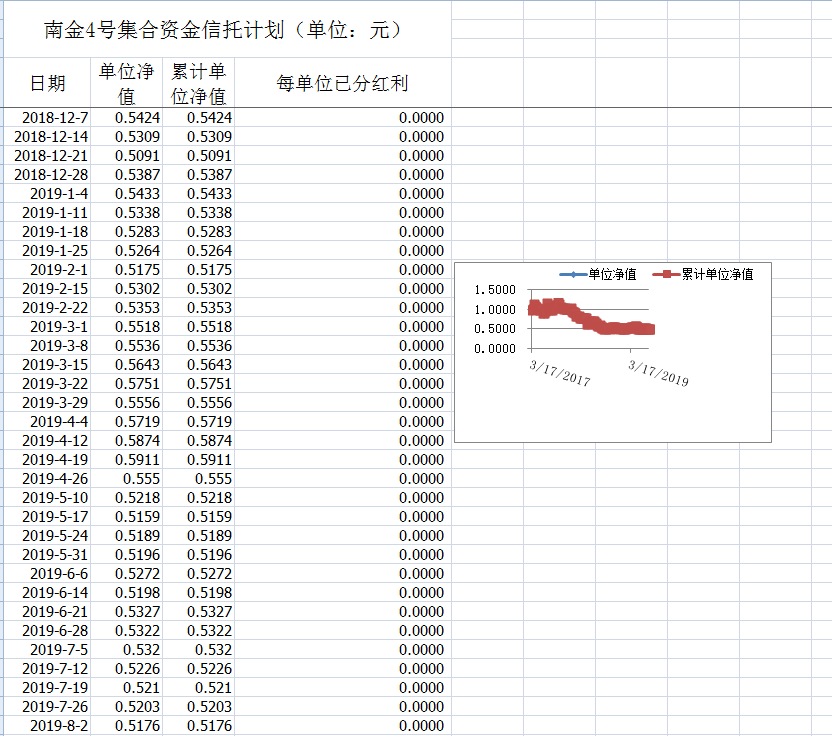Viewport: 832px width, 736px height.
Task: Click date cell 2019-4-26
Action: (x=47, y=479)
